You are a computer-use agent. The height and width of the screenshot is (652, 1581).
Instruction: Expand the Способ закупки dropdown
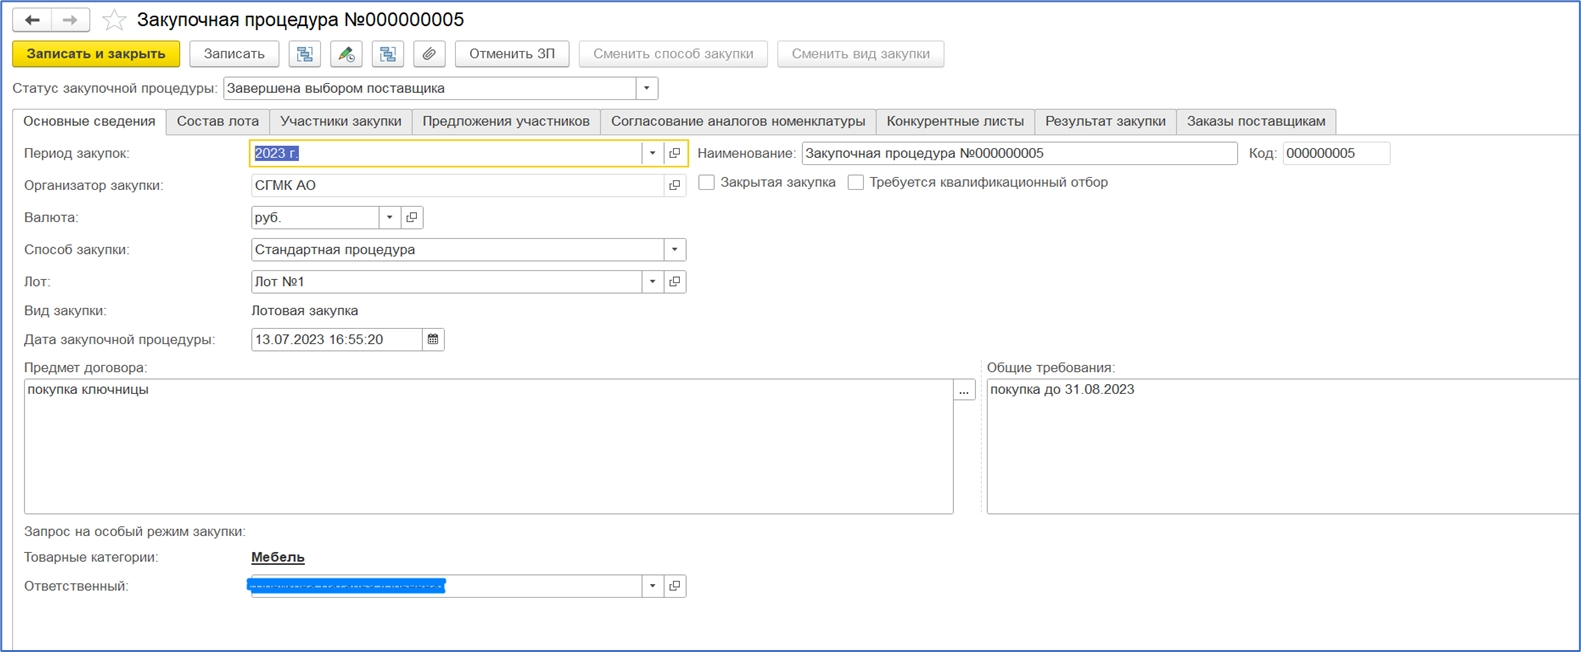[675, 250]
